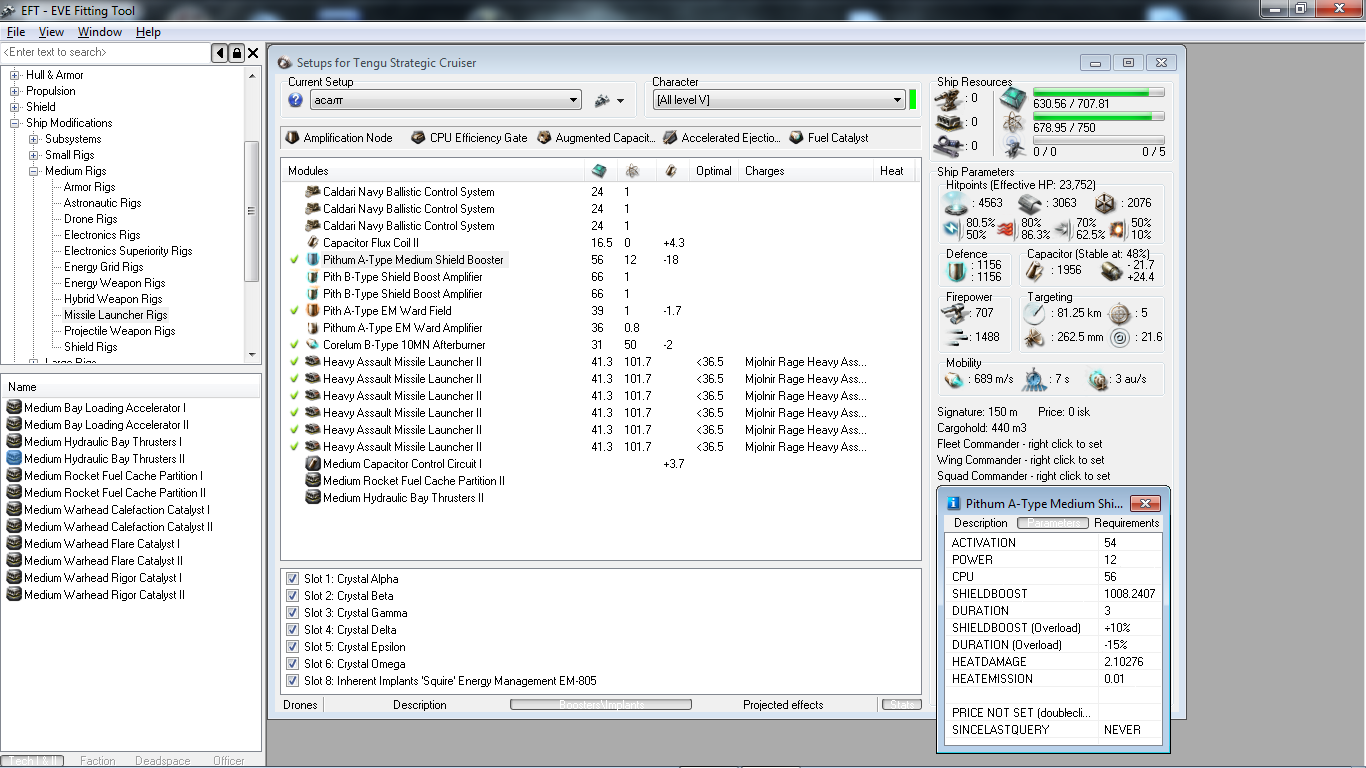Open the File menu
Image resolution: width=1366 pixels, height=768 pixels.
[x=16, y=32]
